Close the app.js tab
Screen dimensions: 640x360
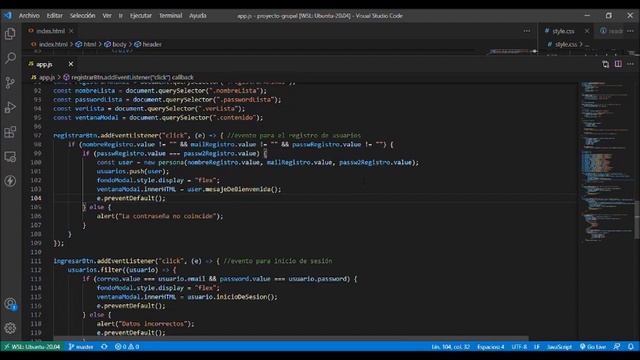pyautogui.click(x=71, y=64)
